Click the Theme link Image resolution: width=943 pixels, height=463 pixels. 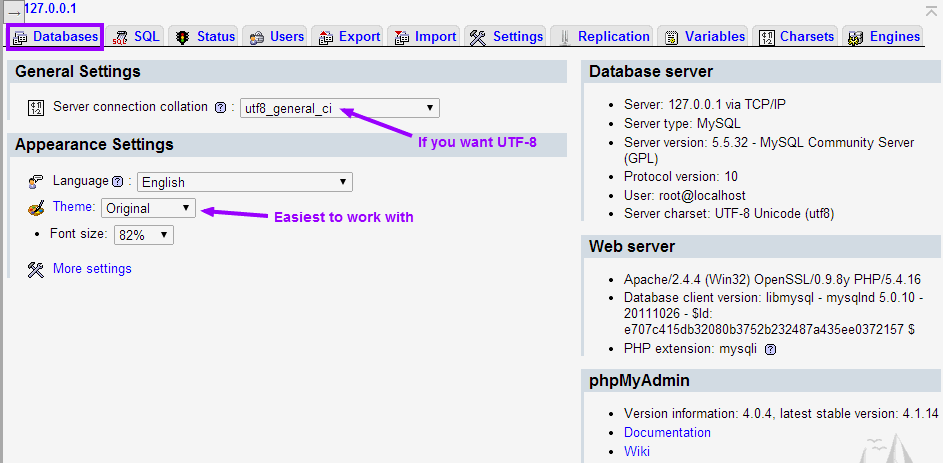[x=74, y=207]
